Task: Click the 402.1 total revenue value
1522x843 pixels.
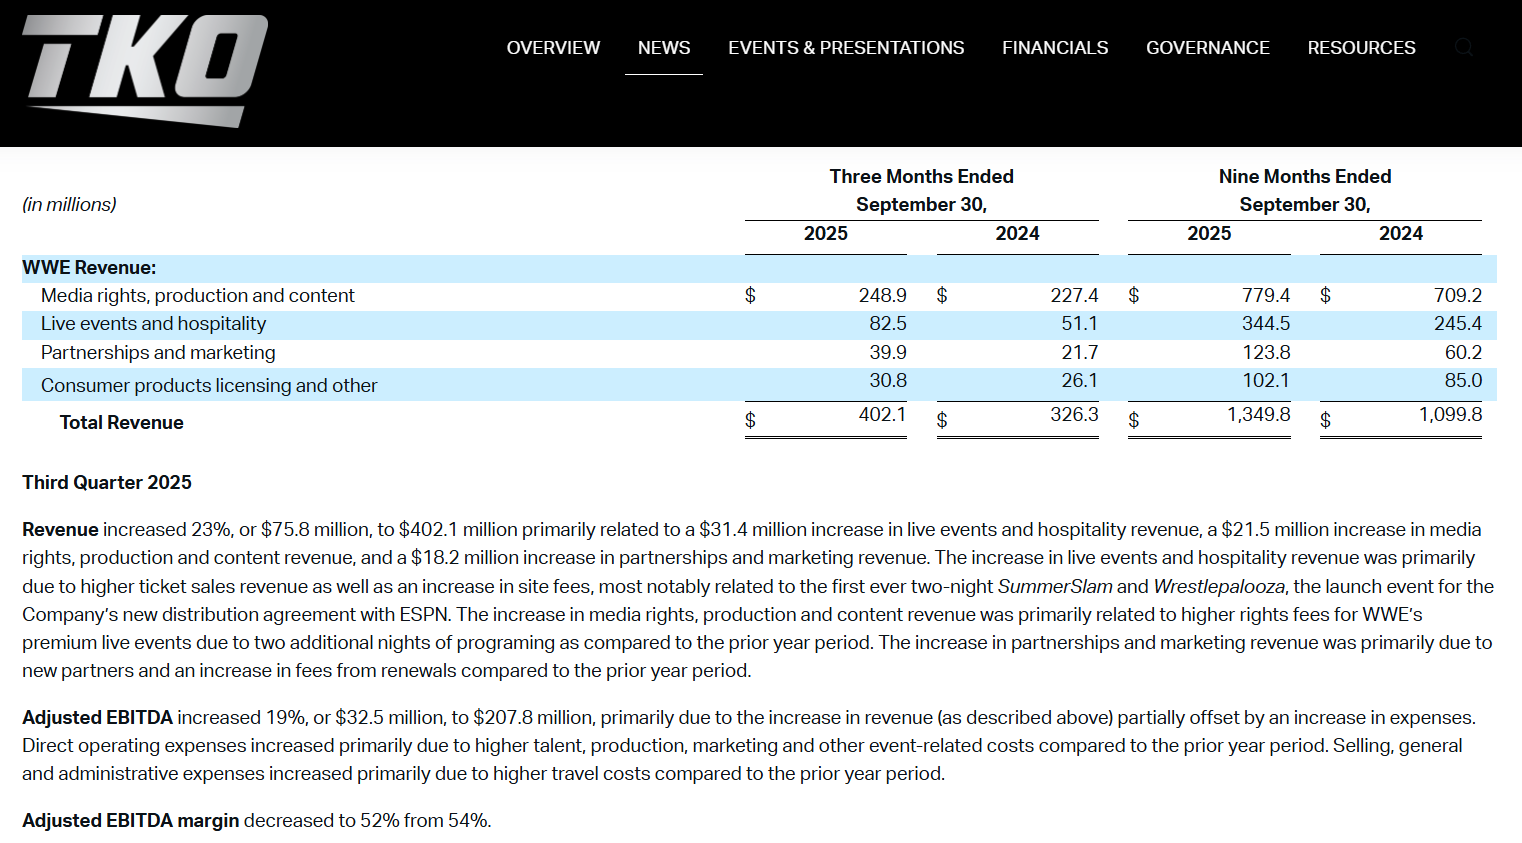Action: (882, 415)
